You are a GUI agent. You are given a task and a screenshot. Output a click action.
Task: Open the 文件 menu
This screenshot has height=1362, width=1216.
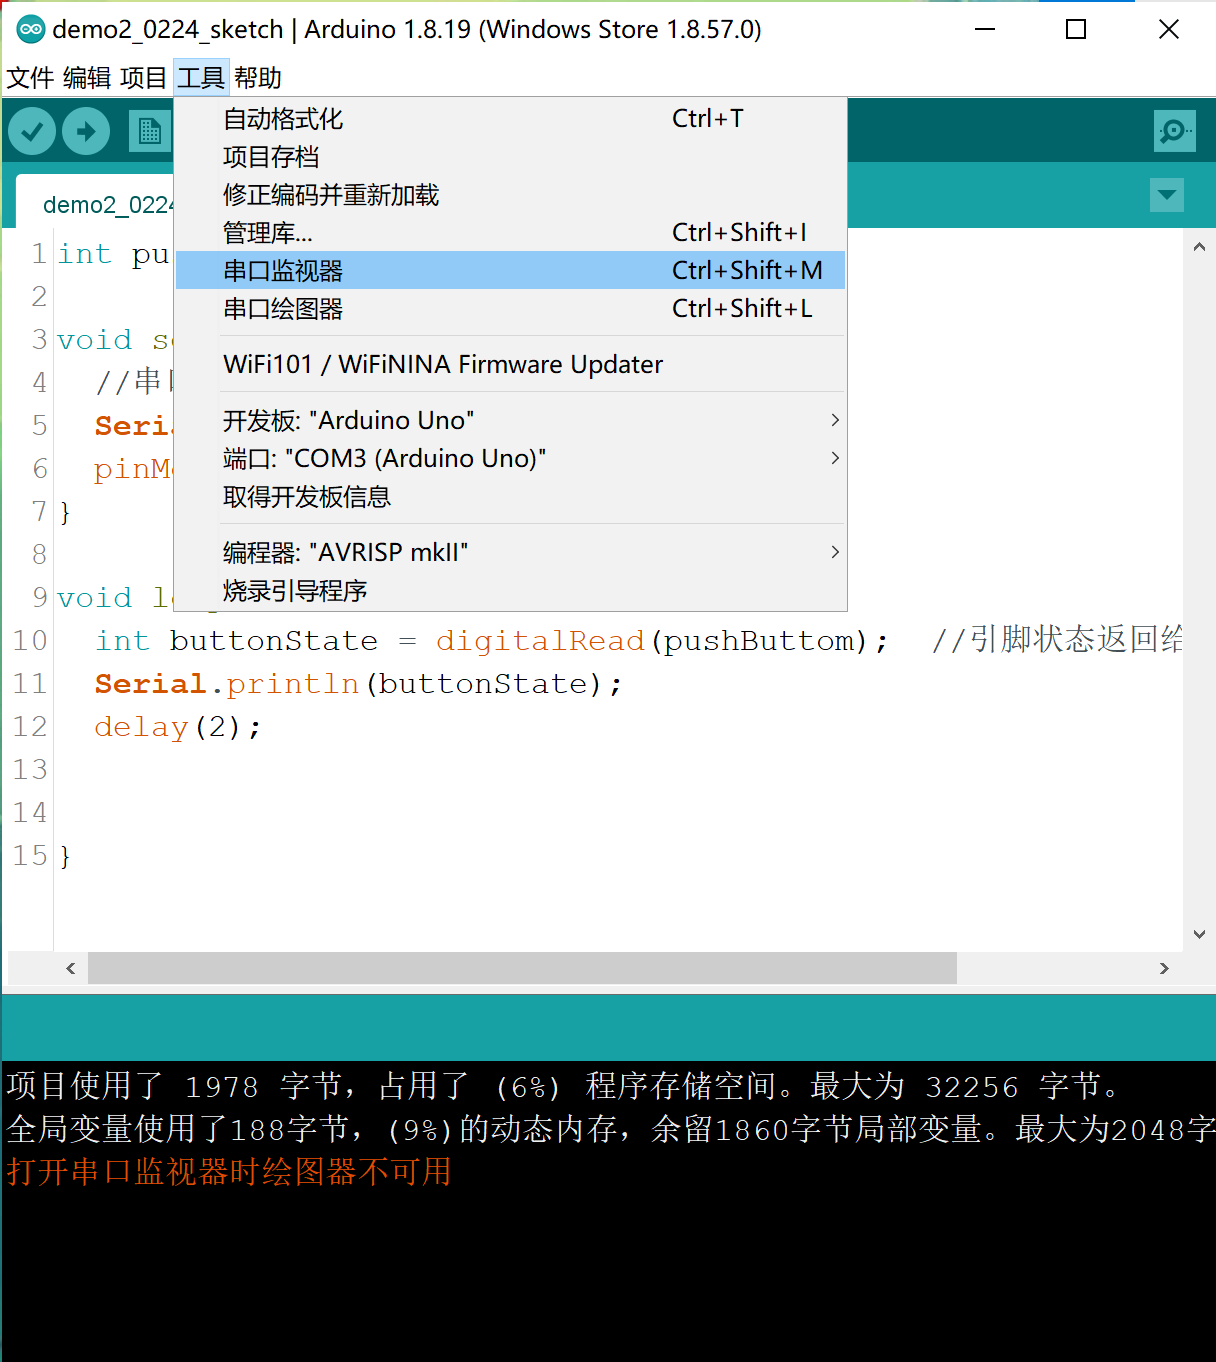[x=30, y=78]
